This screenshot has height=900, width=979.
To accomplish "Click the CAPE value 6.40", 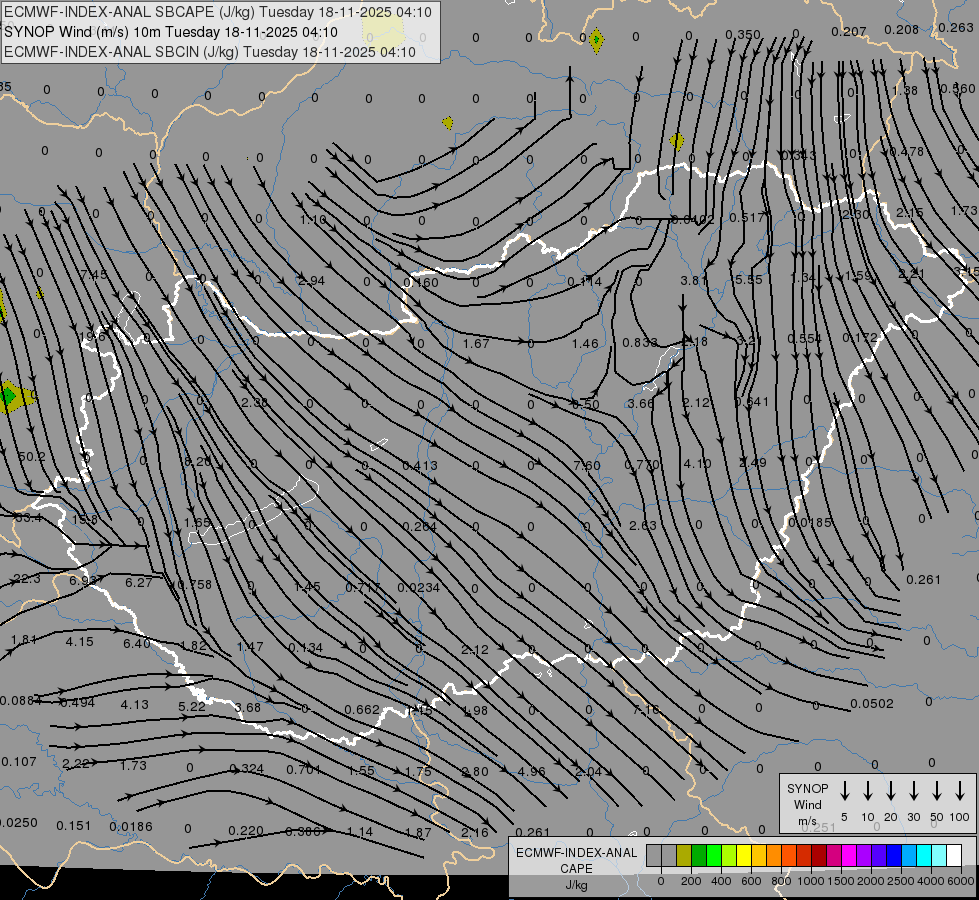I will (x=137, y=643).
